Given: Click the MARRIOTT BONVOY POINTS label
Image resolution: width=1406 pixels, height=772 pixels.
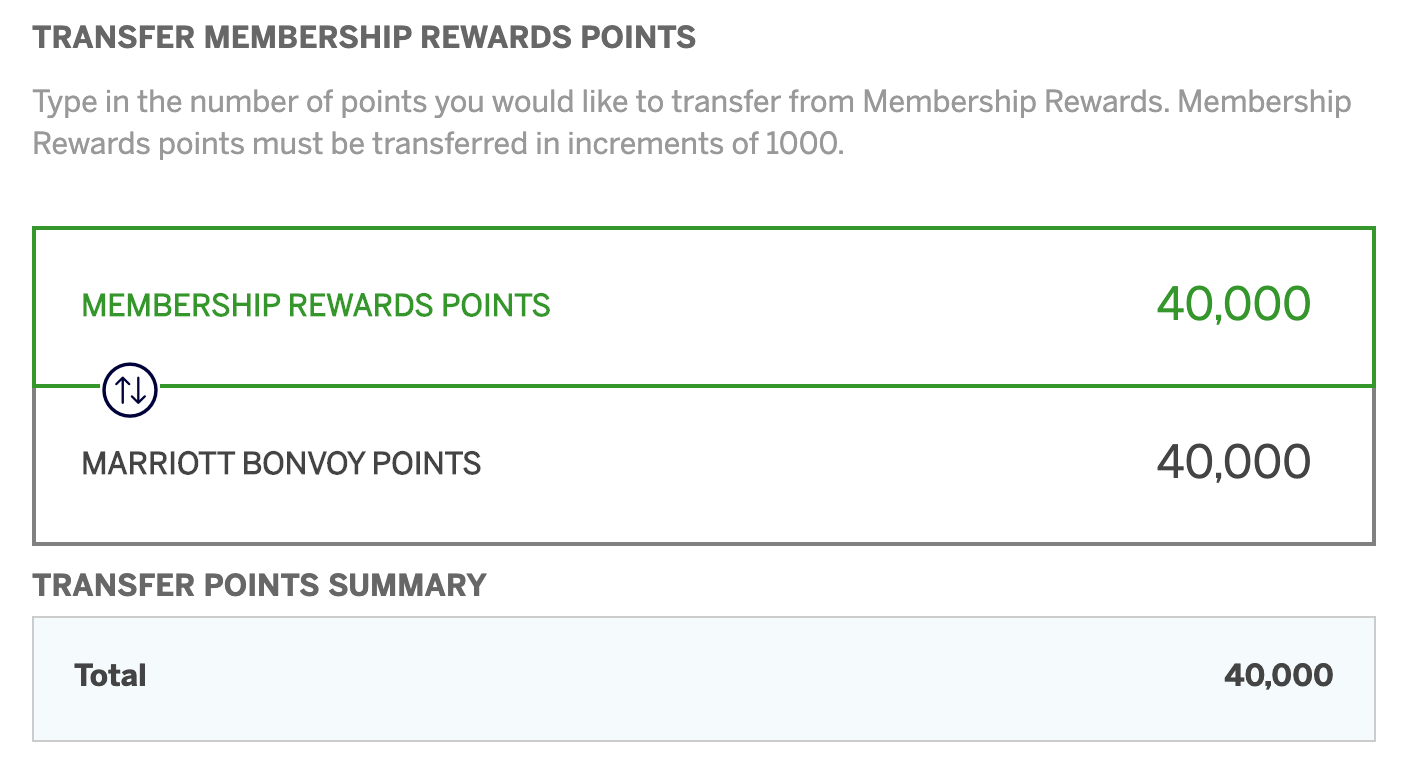Looking at the screenshot, I should 281,464.
